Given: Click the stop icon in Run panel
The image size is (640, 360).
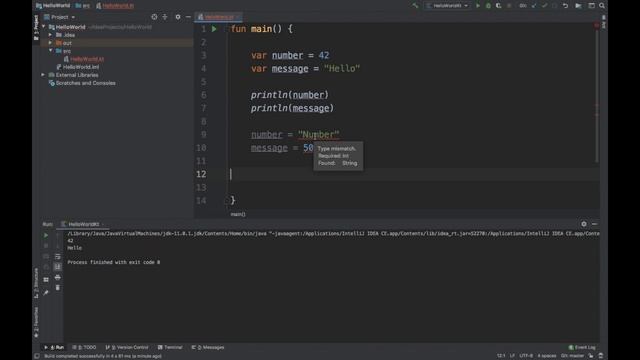Looking at the screenshot, I should tap(46, 246).
